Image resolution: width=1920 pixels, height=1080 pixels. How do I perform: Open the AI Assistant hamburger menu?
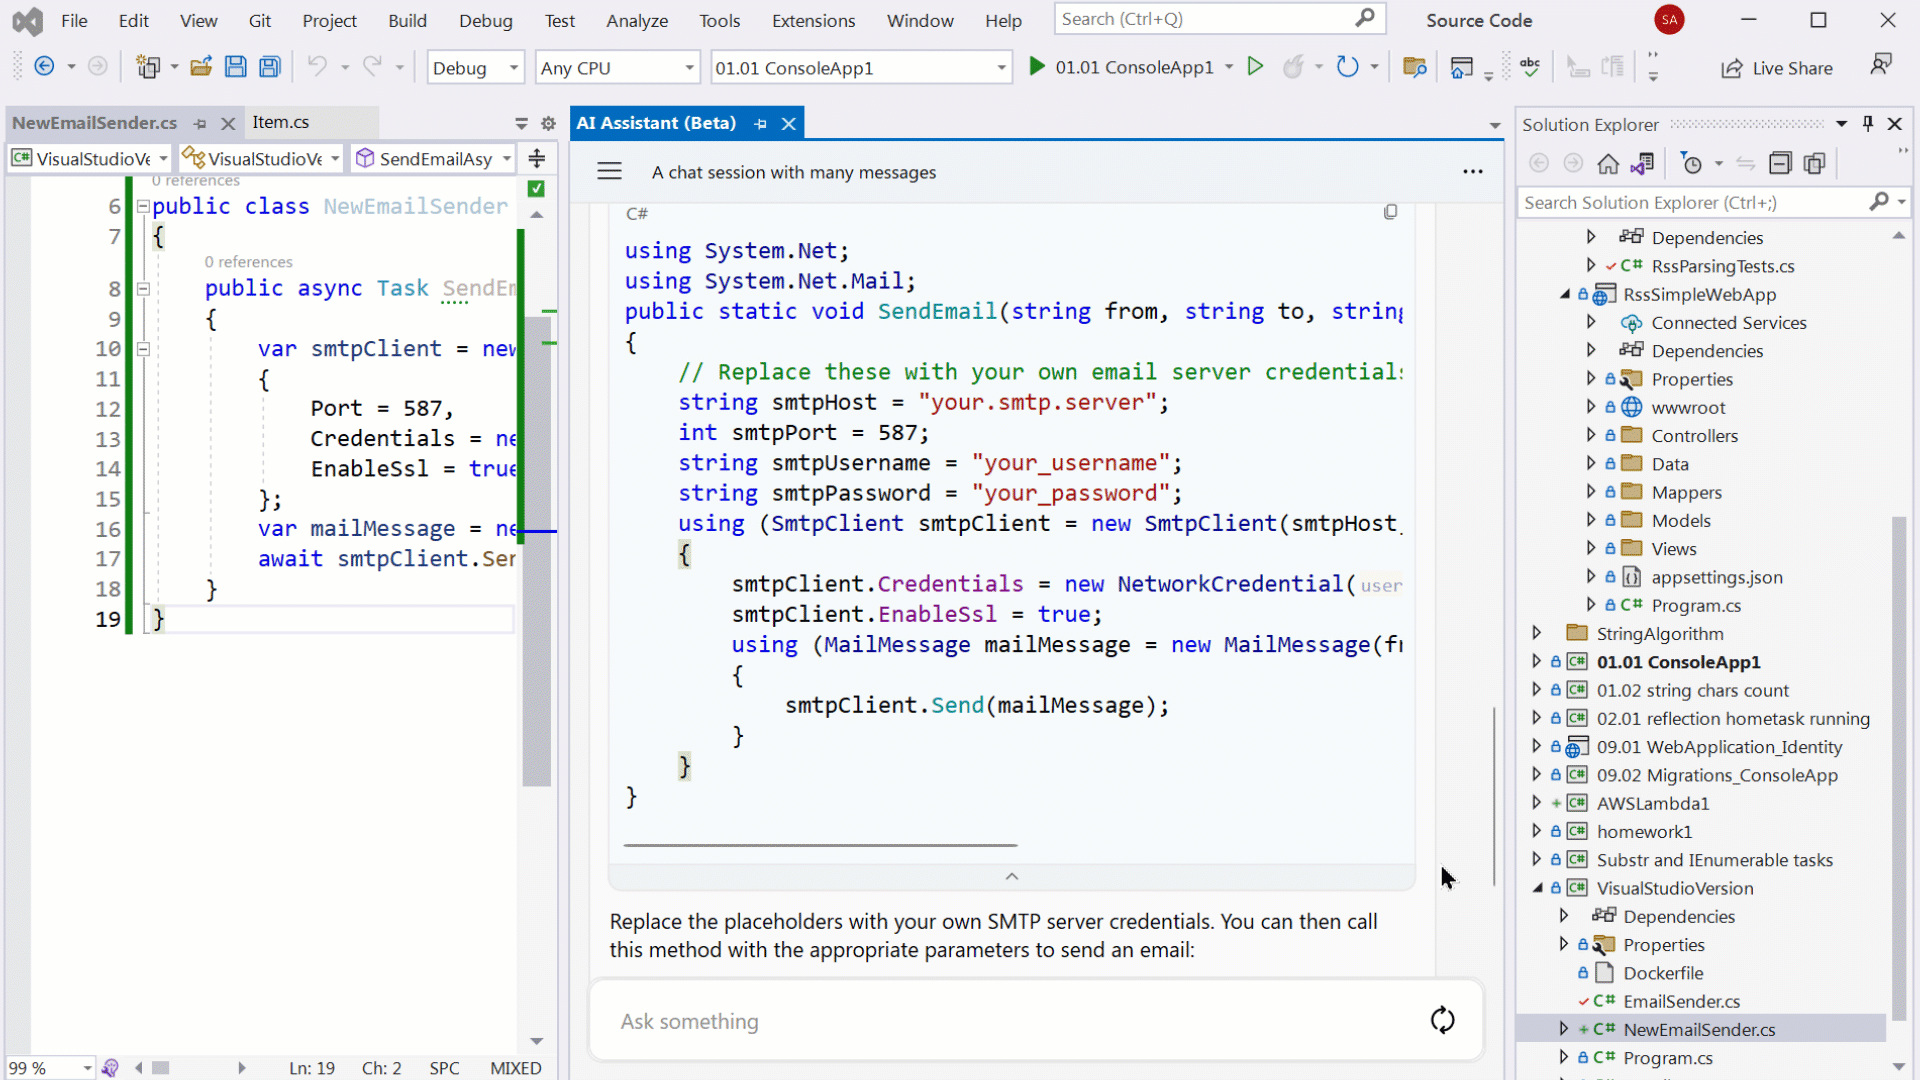609,171
